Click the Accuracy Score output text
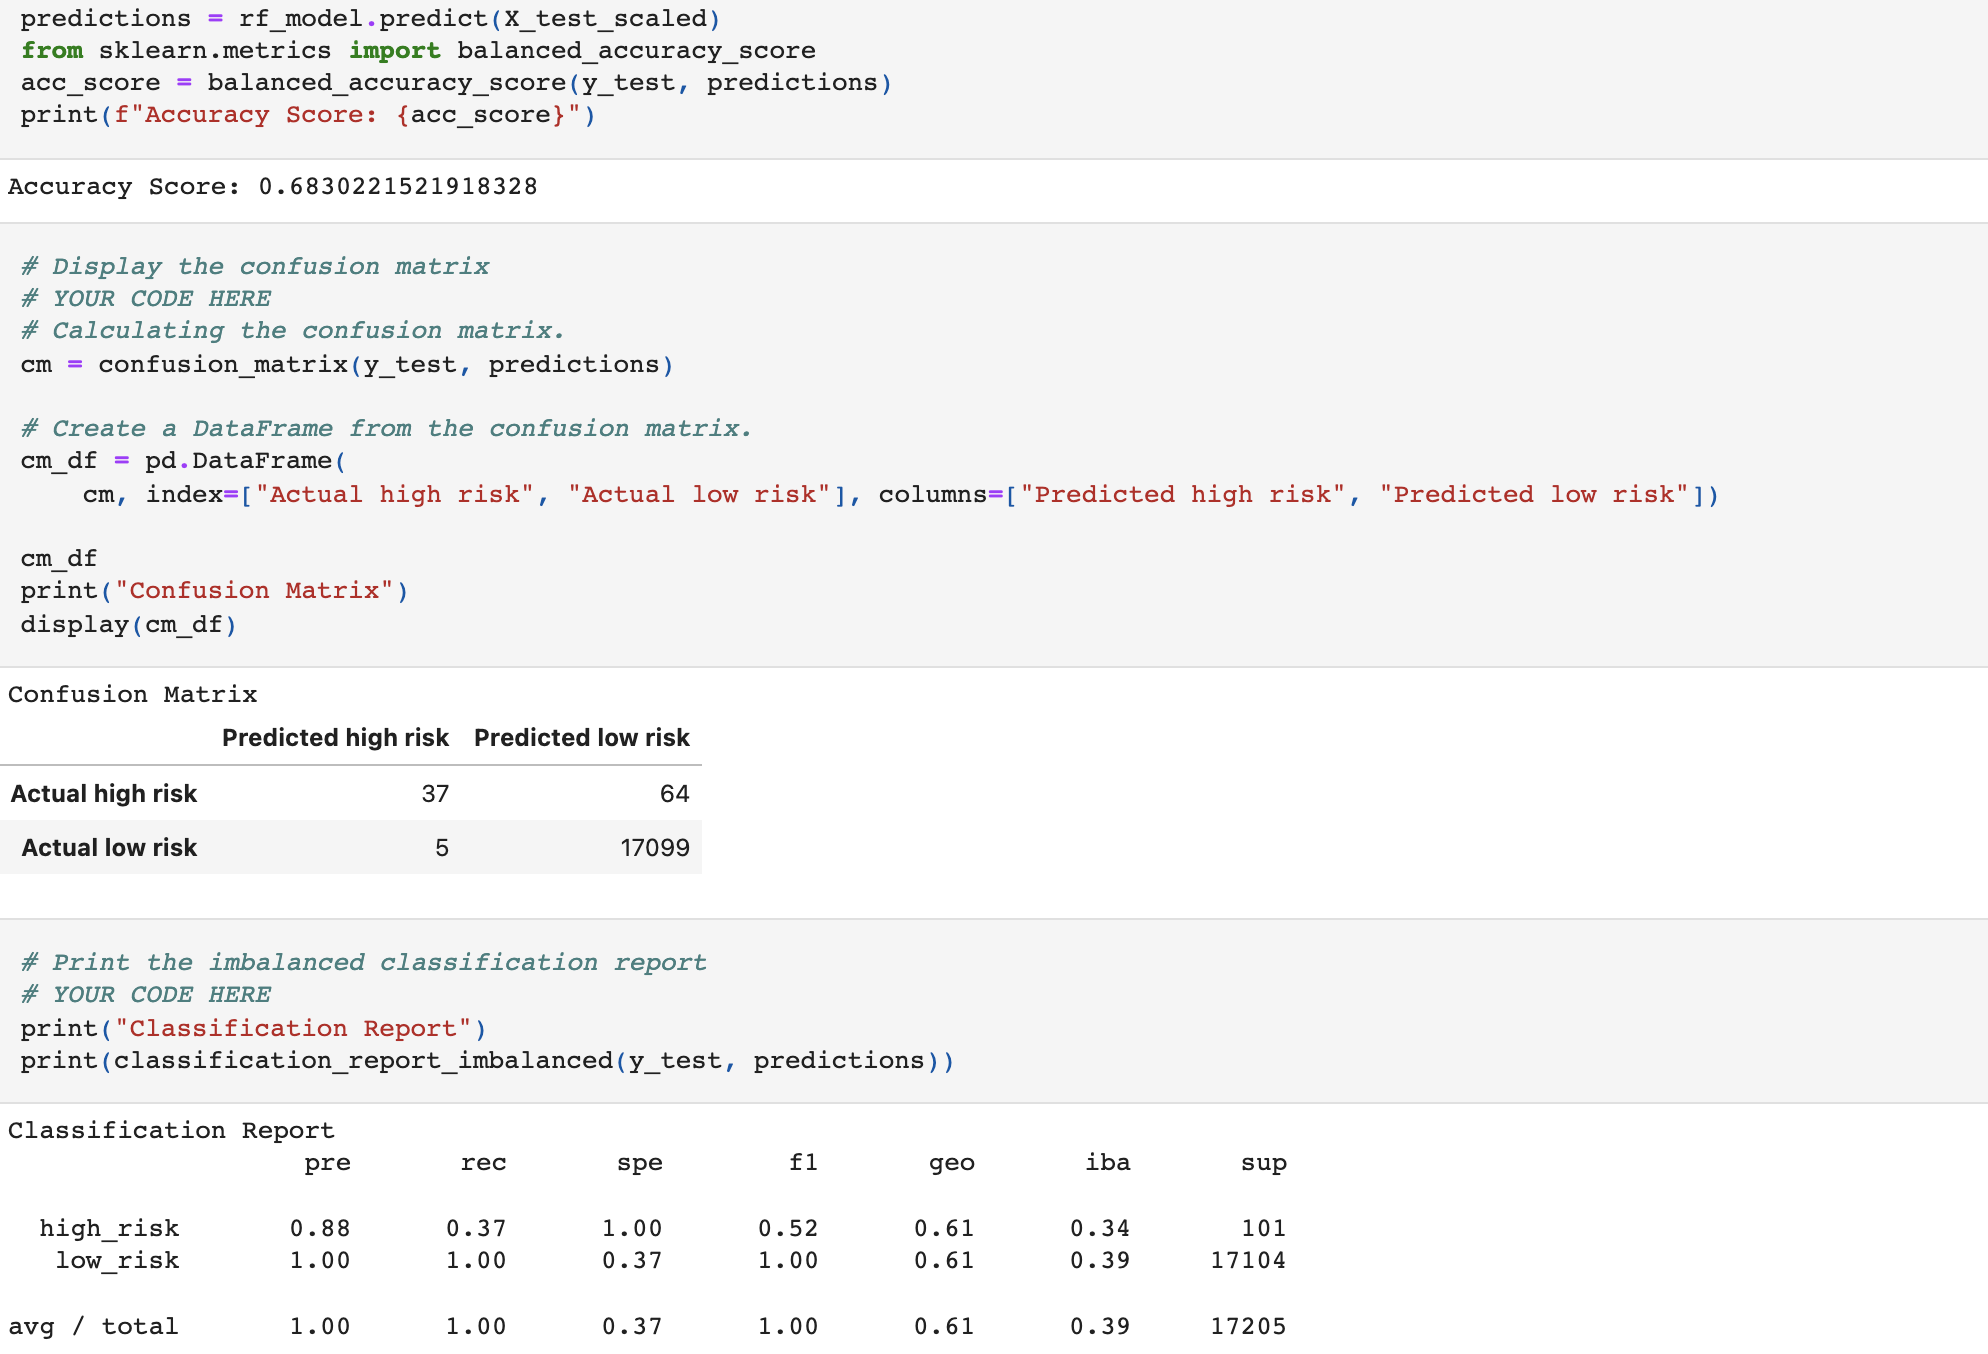The height and width of the screenshot is (1354, 1988). click(x=272, y=186)
